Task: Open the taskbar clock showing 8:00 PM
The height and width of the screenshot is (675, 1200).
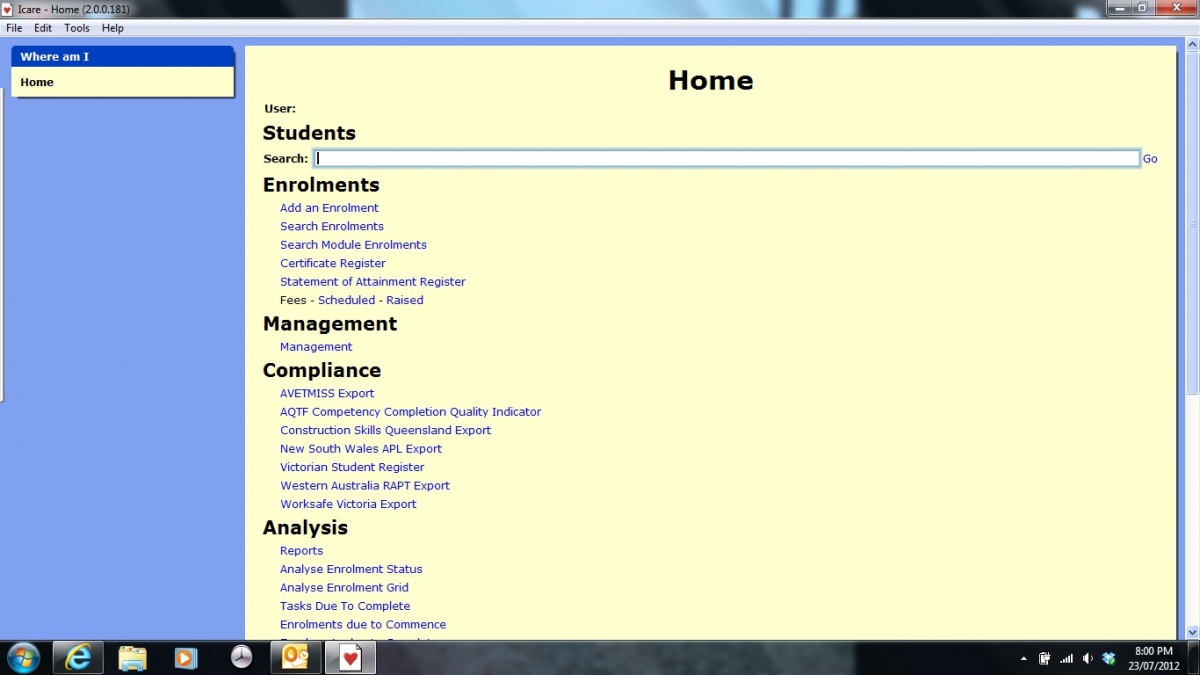Action: [x=1153, y=658]
